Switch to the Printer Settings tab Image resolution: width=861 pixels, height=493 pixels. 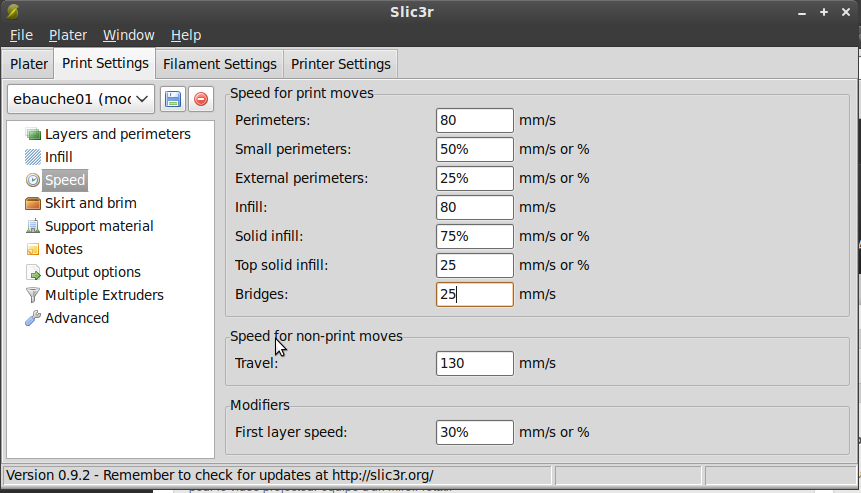pyautogui.click(x=341, y=64)
